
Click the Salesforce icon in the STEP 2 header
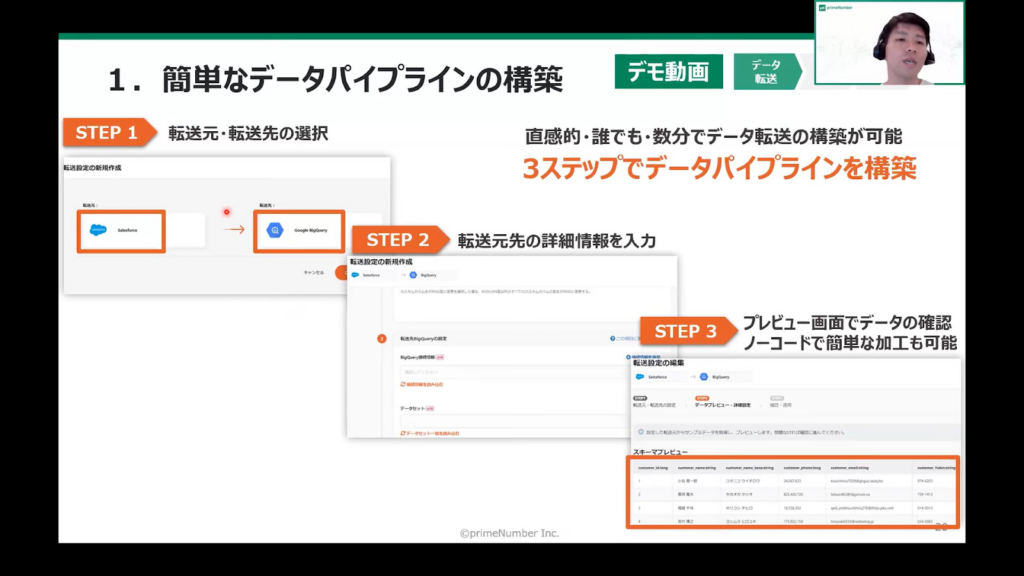tap(355, 273)
